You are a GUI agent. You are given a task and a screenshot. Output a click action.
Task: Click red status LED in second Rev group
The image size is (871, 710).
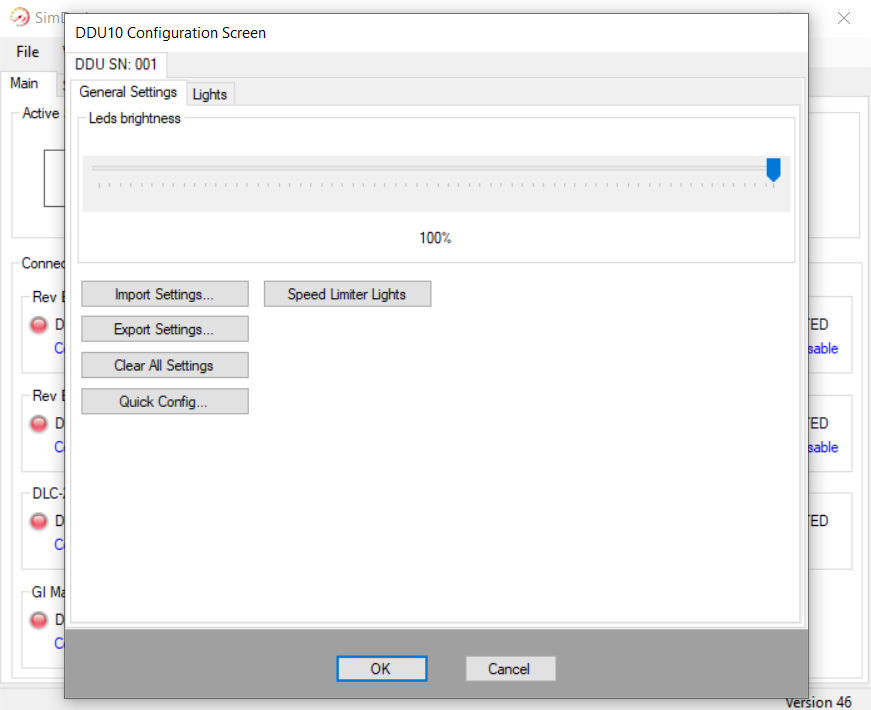[x=39, y=423]
